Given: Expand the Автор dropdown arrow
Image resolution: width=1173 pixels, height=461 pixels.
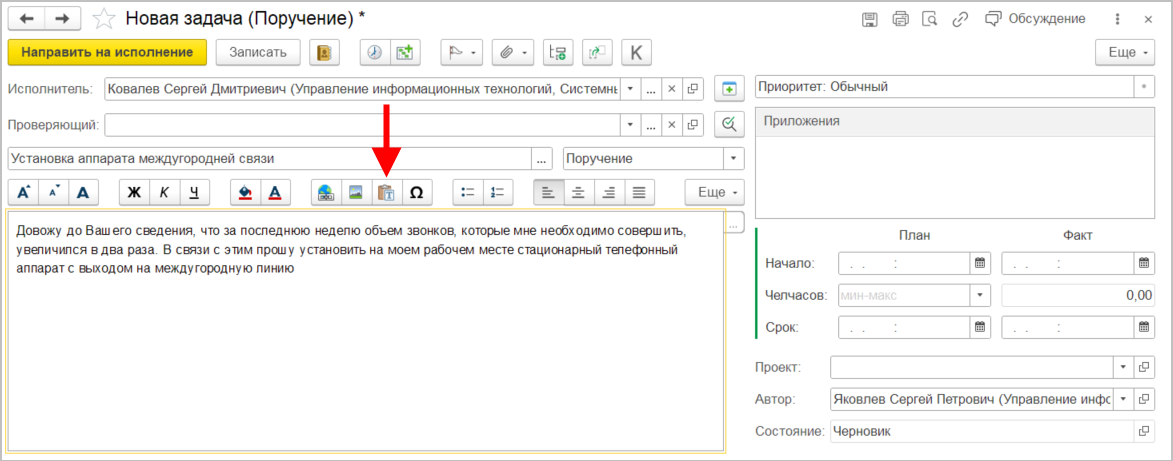Looking at the screenshot, I should click(1123, 400).
